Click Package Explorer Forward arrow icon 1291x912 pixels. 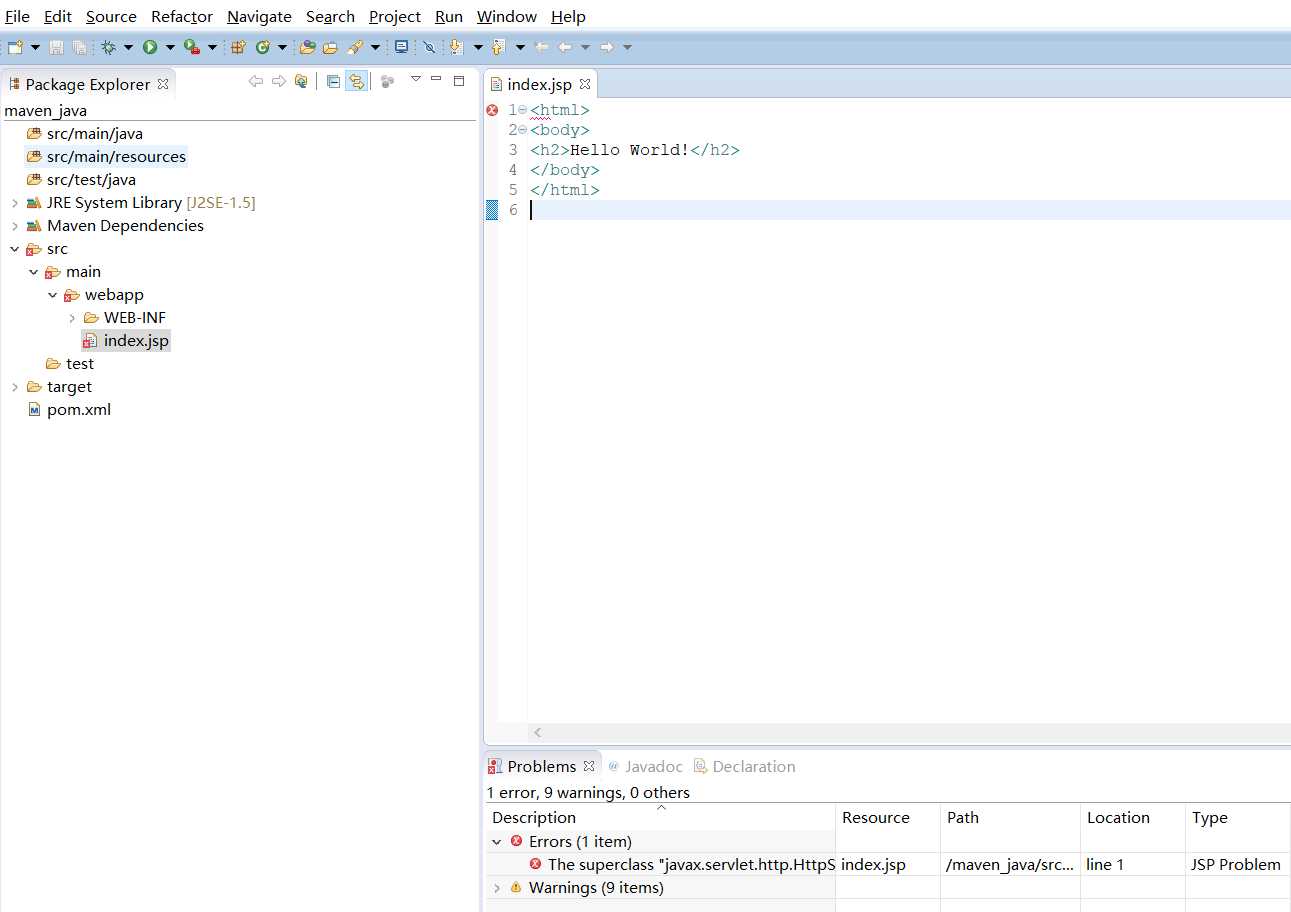[278, 81]
